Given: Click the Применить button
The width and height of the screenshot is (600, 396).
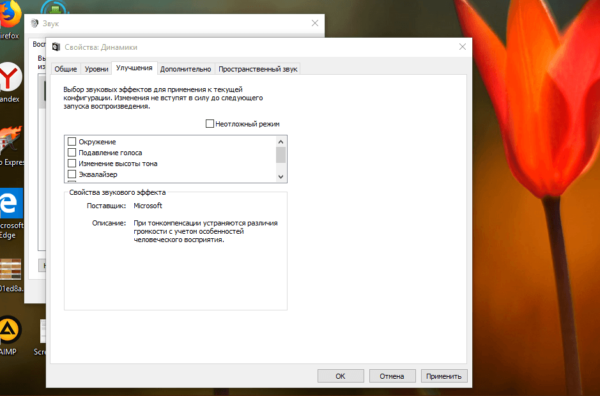Looking at the screenshot, I should 444,376.
